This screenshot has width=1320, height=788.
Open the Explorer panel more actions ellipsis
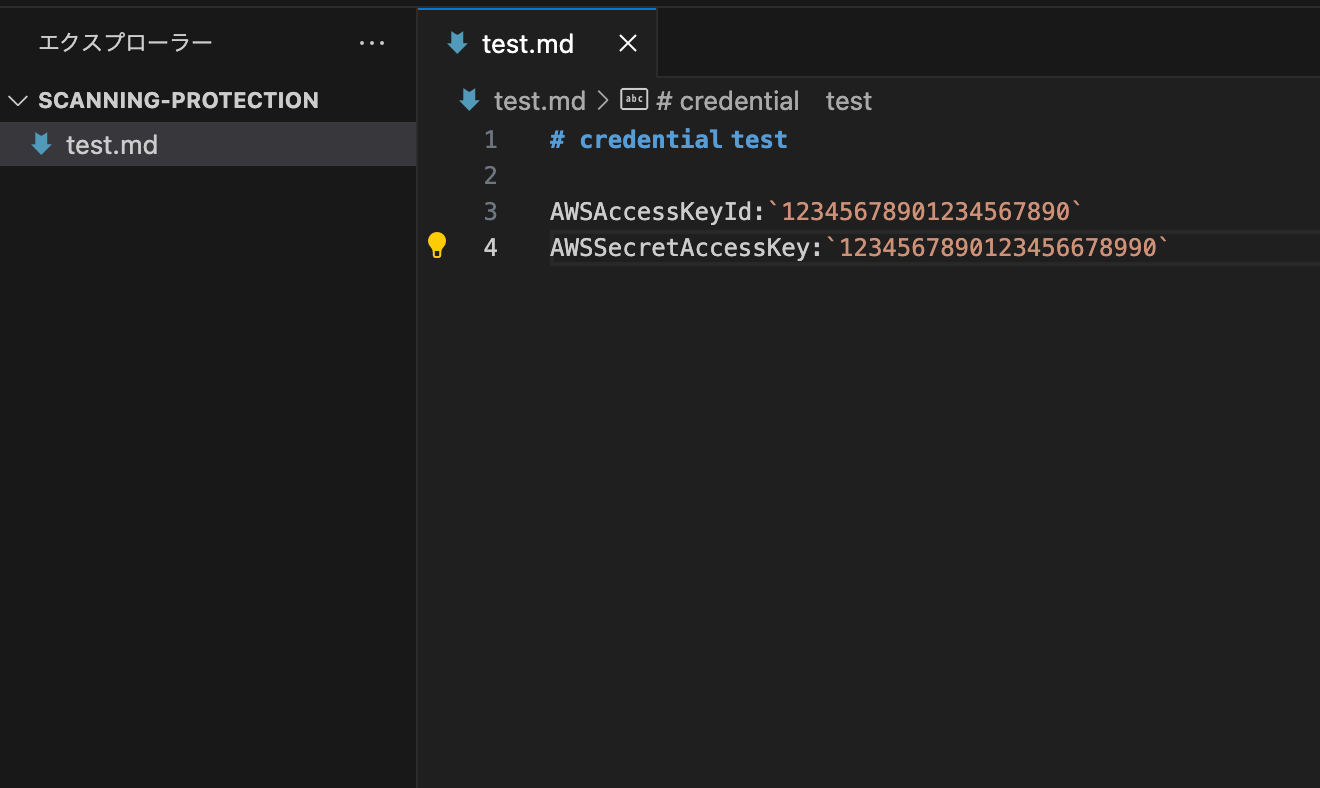(x=372, y=43)
